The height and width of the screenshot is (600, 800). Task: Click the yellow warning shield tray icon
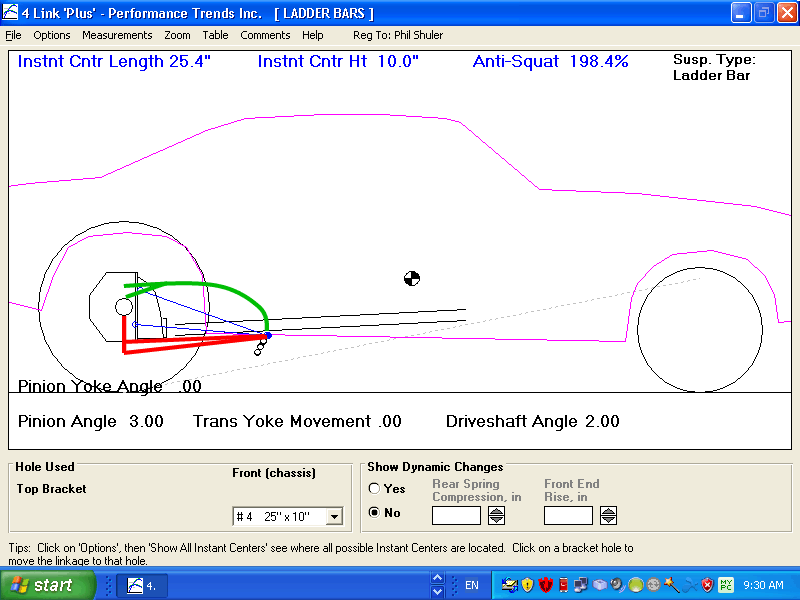click(x=528, y=585)
